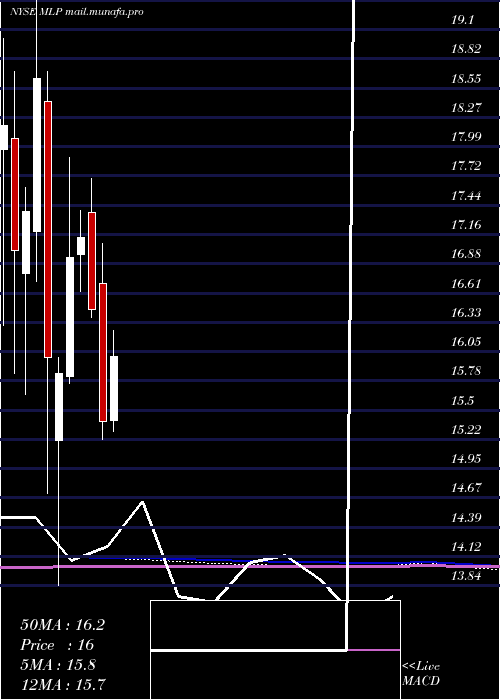The width and height of the screenshot is (500, 700).
Task: Click the 16.05 price axis label
Action: [x=467, y=342]
